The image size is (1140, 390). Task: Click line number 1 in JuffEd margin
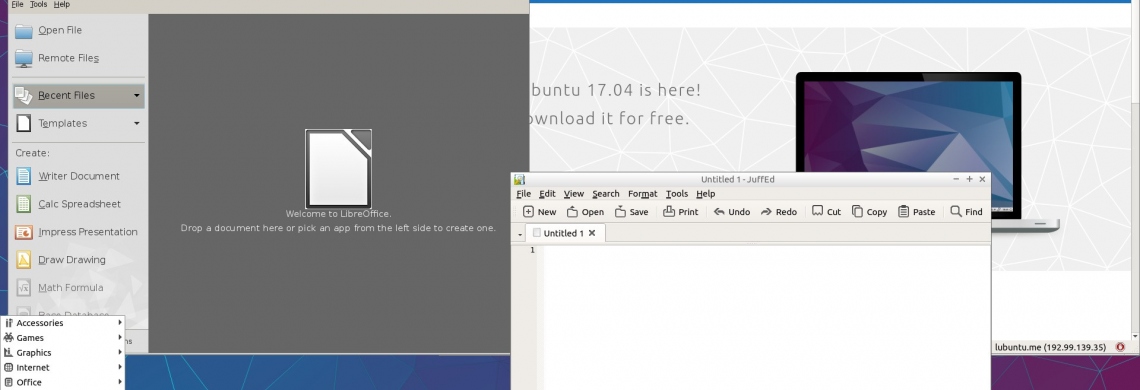click(532, 250)
